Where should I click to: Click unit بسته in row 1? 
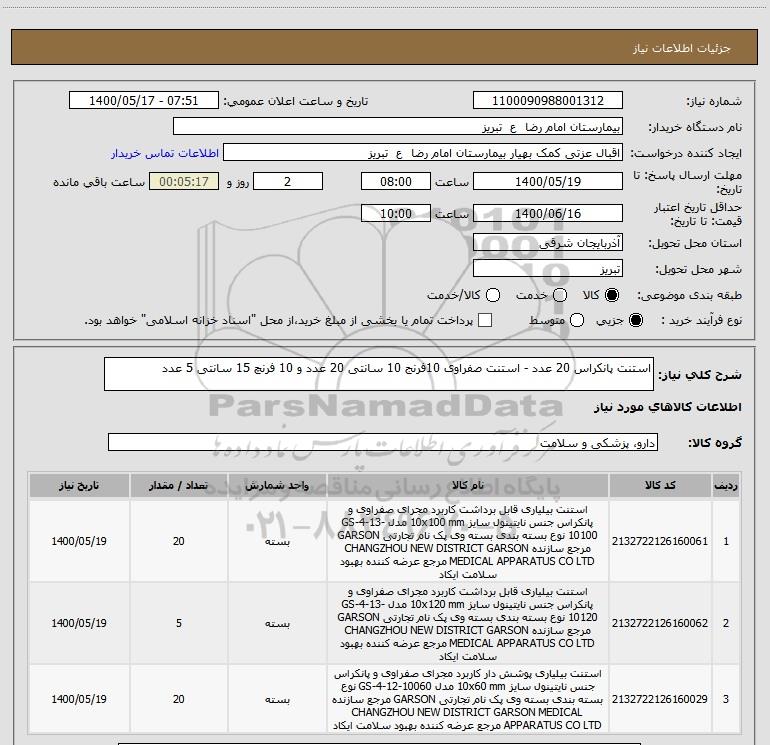[x=277, y=542]
